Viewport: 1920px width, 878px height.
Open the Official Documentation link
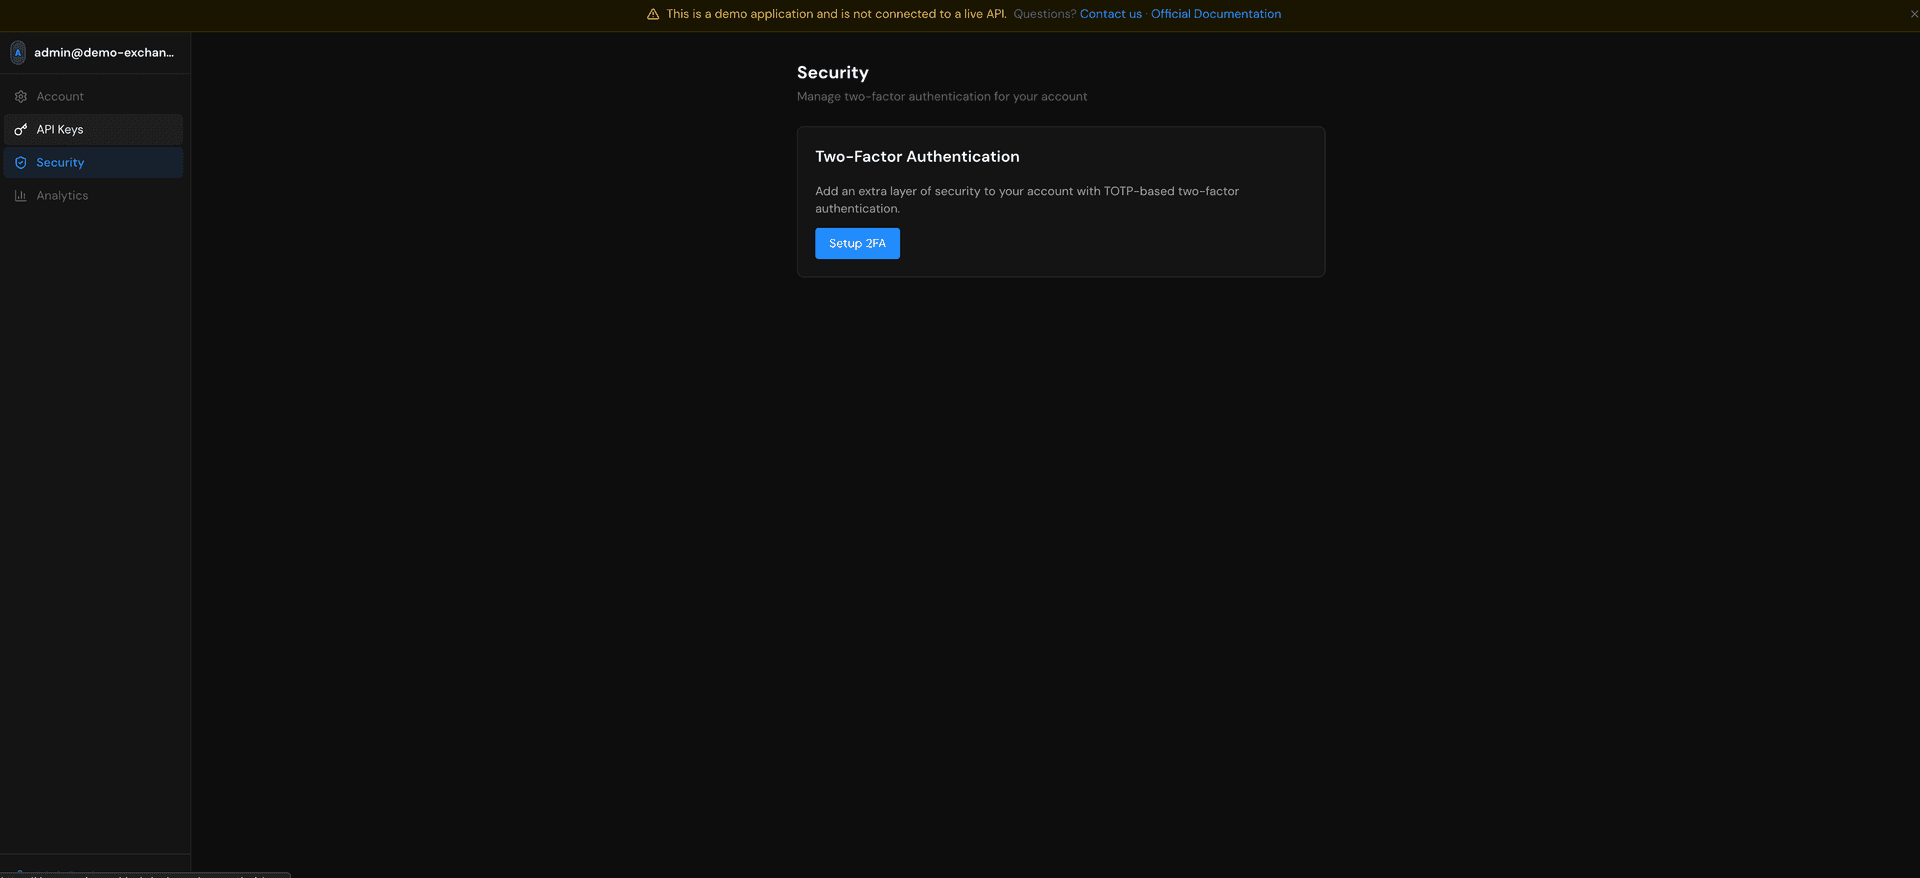(1215, 14)
